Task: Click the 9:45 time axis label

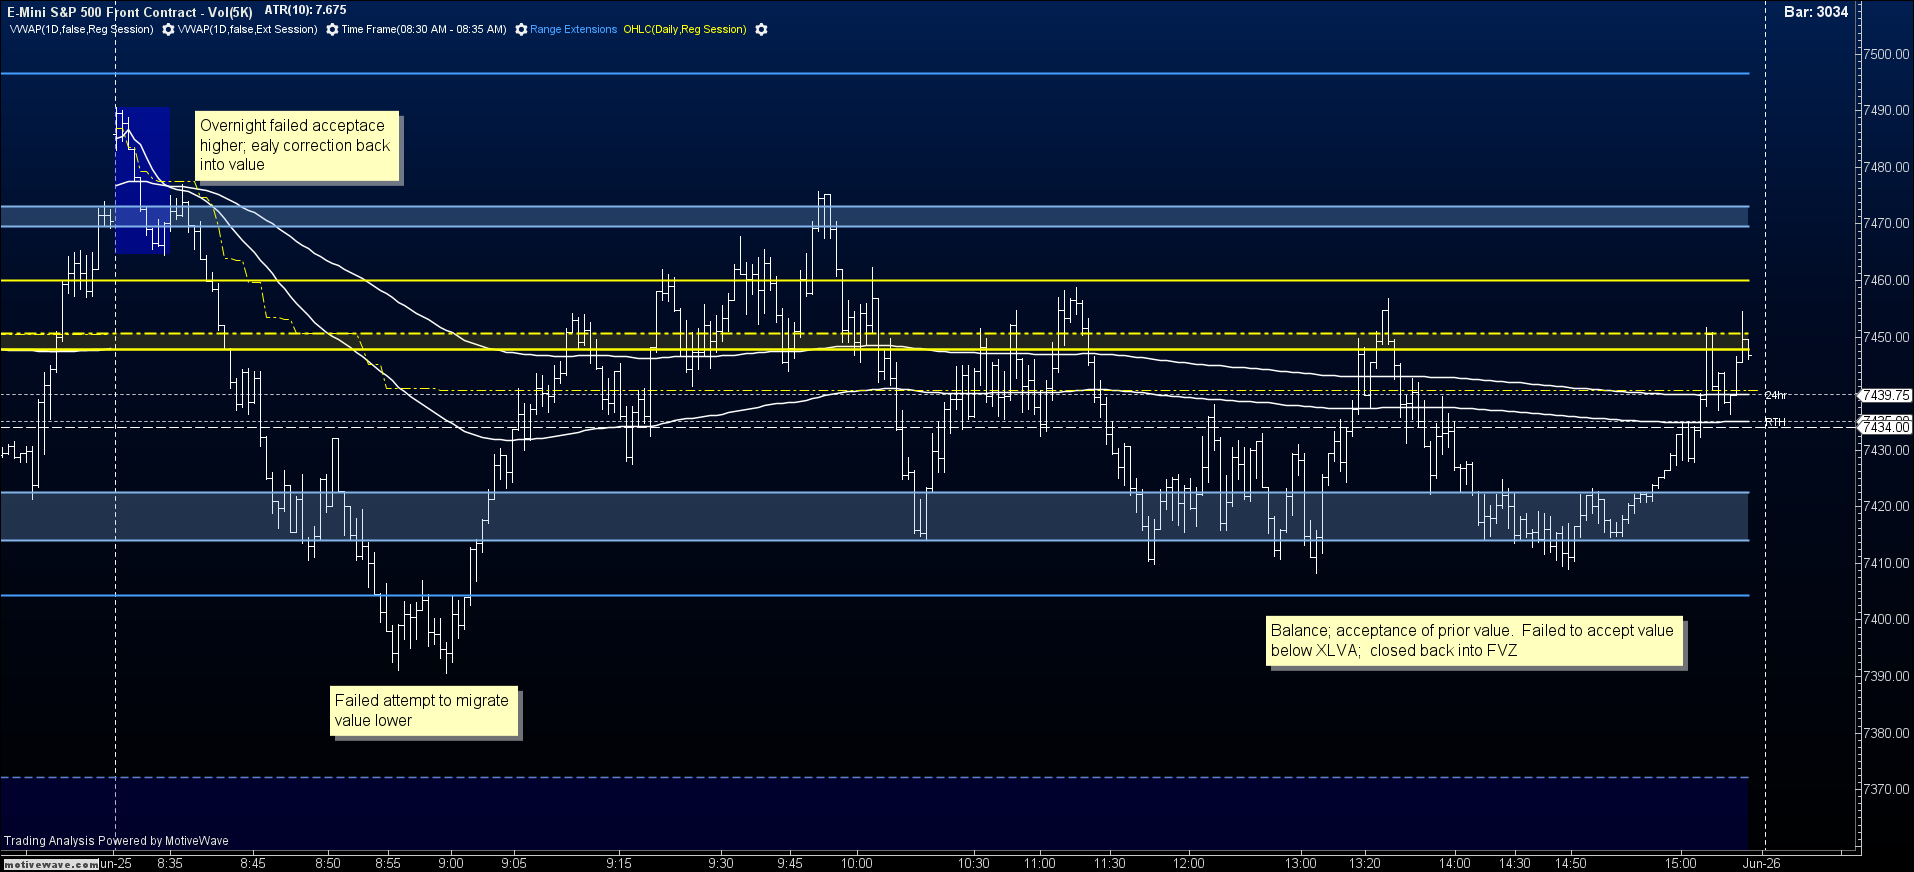Action: tap(790, 863)
